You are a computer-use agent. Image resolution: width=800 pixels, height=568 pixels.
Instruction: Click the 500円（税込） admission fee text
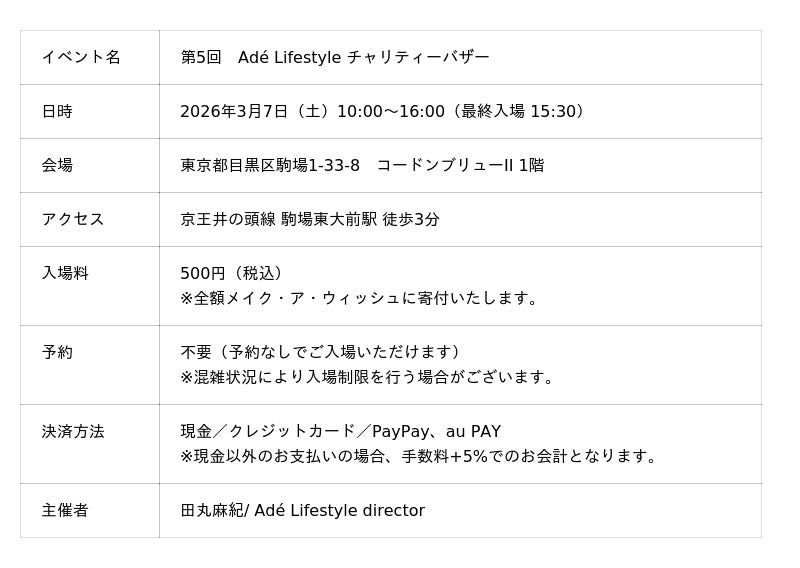[x=232, y=273]
